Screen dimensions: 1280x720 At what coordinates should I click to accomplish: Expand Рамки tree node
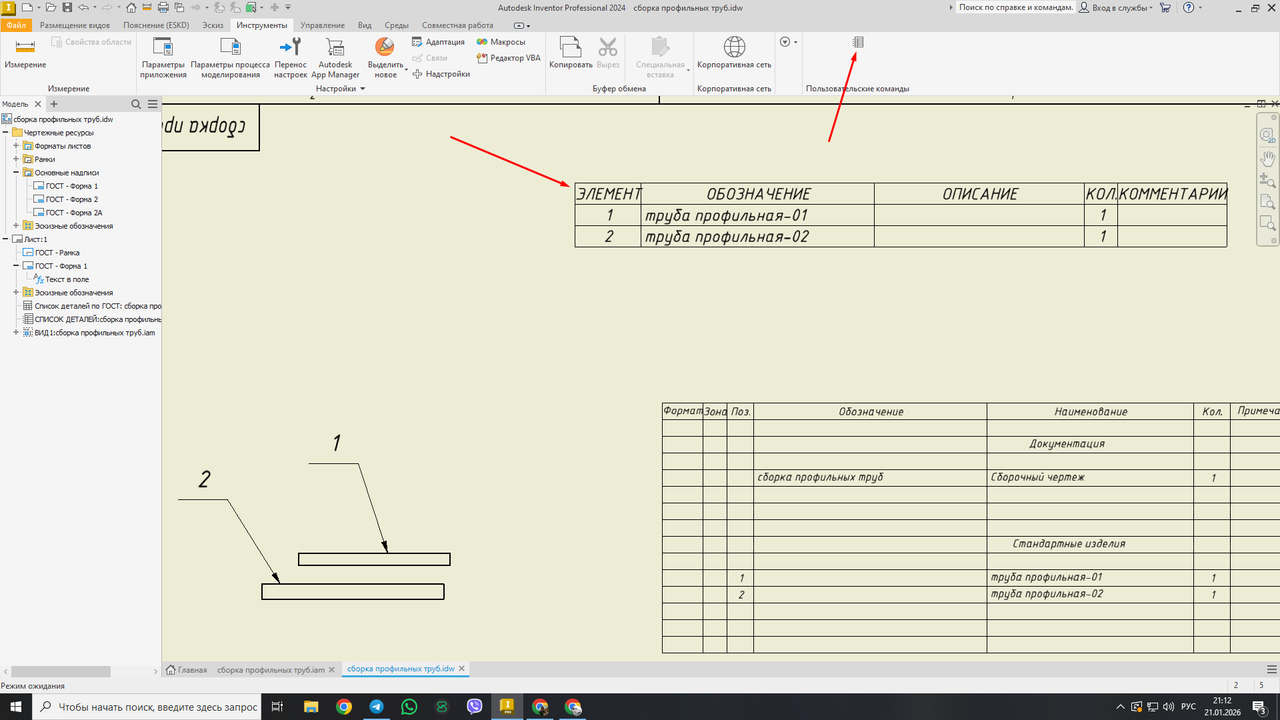[x=16, y=159]
